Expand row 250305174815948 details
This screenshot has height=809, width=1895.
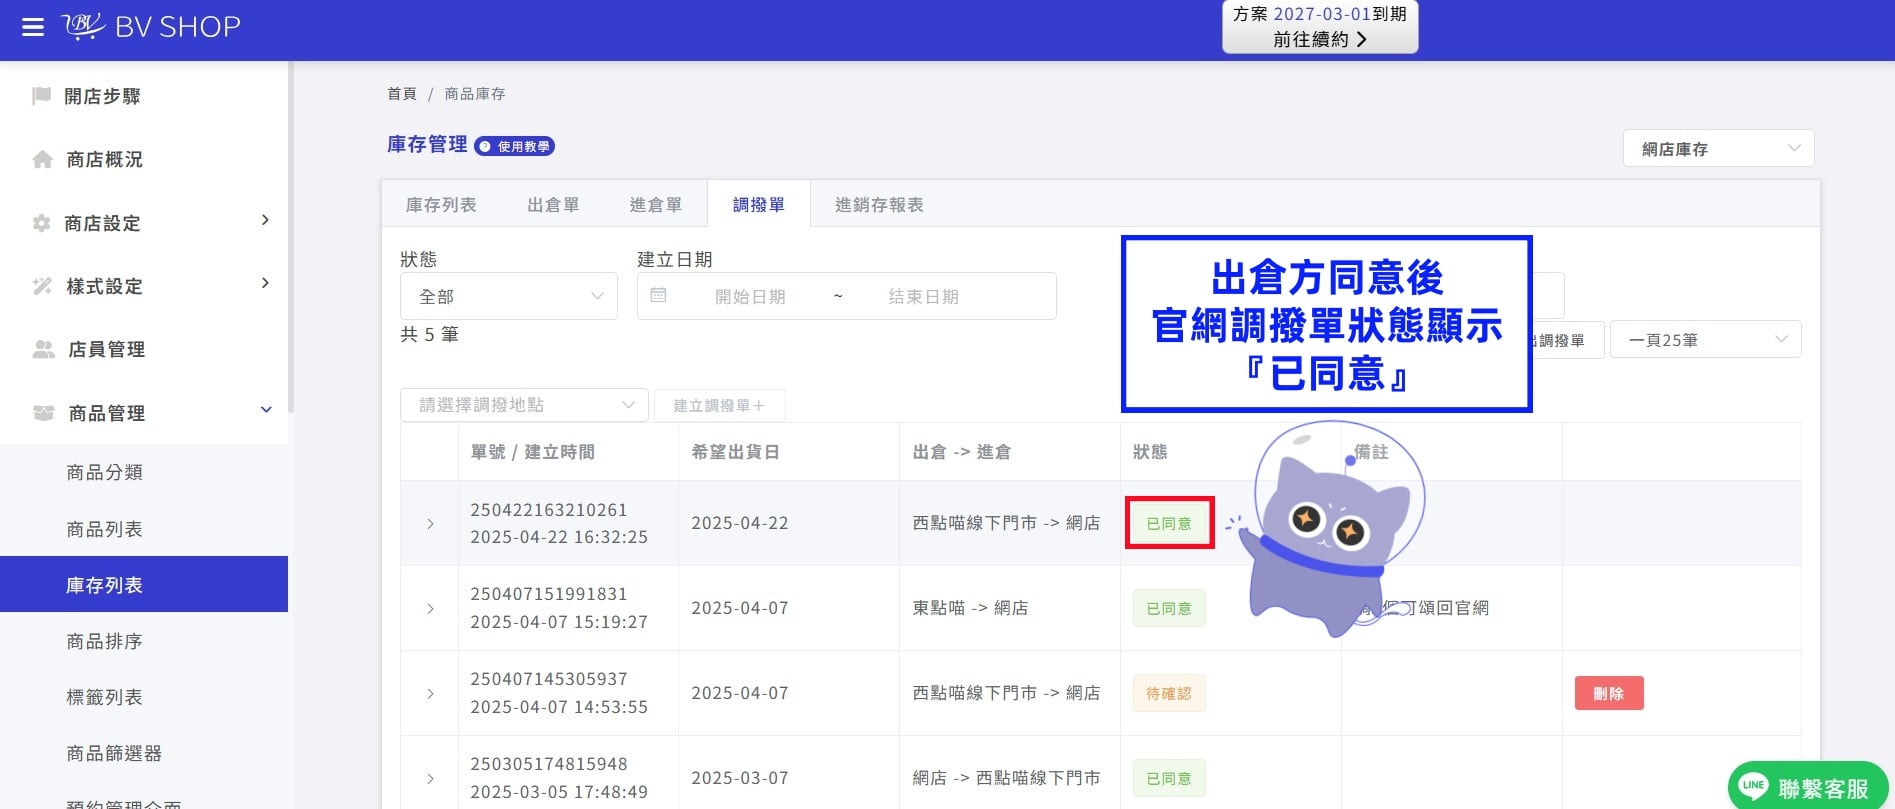430,779
